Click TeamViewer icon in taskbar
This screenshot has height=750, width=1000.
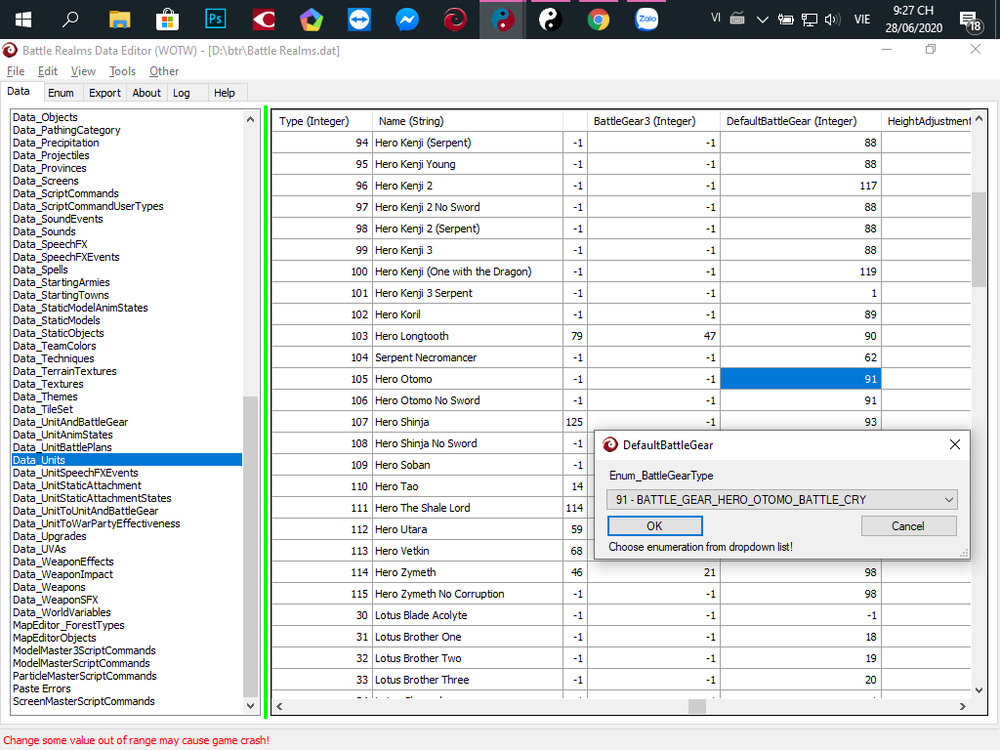(x=359, y=19)
